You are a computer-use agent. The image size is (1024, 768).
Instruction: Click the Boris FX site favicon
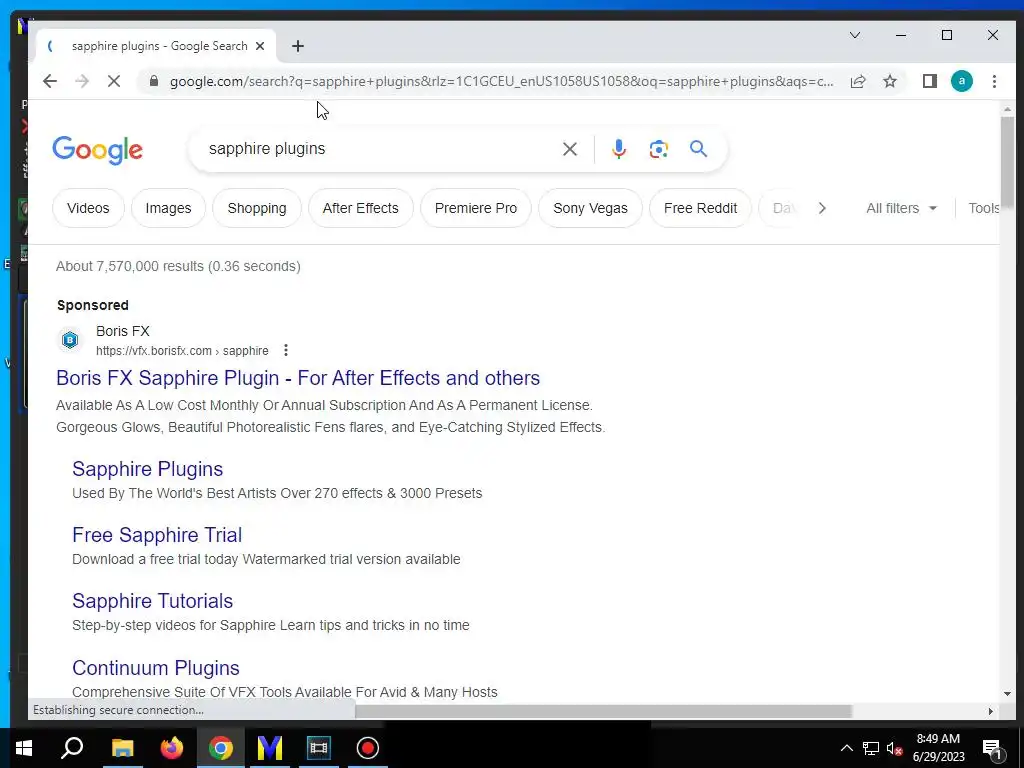(70, 340)
